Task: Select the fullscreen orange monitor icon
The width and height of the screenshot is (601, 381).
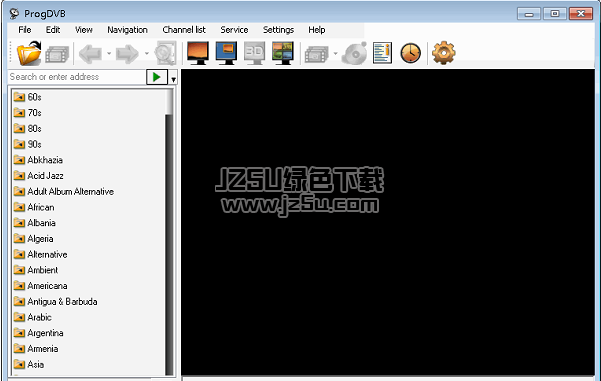Action: point(198,53)
